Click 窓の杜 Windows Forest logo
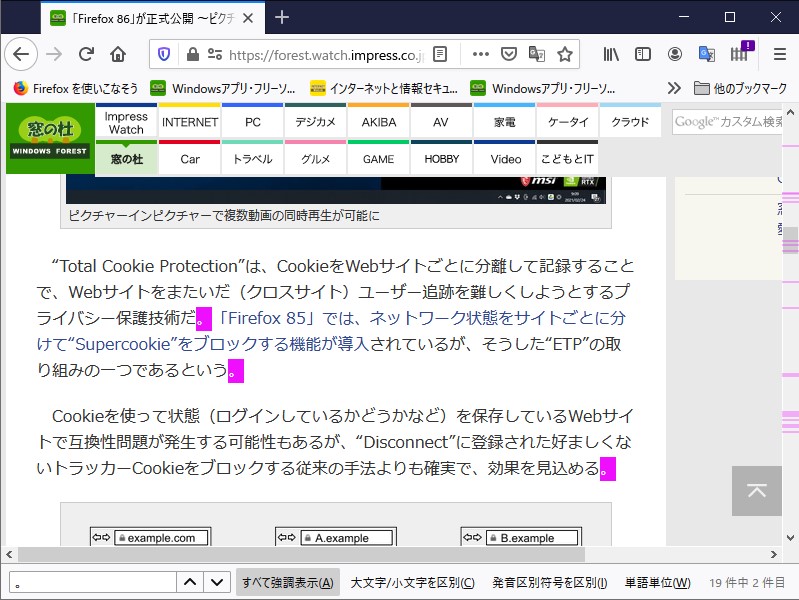The height and width of the screenshot is (600, 799). coord(50,138)
